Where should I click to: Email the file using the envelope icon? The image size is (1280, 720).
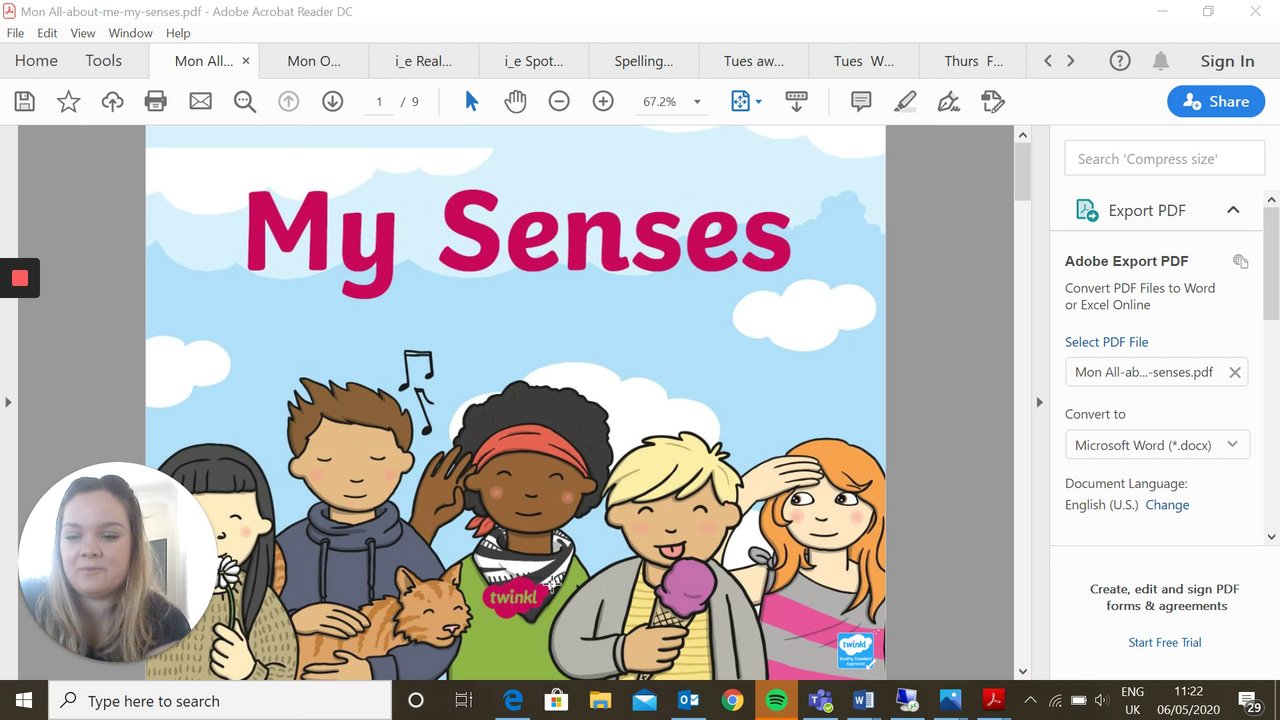point(200,101)
